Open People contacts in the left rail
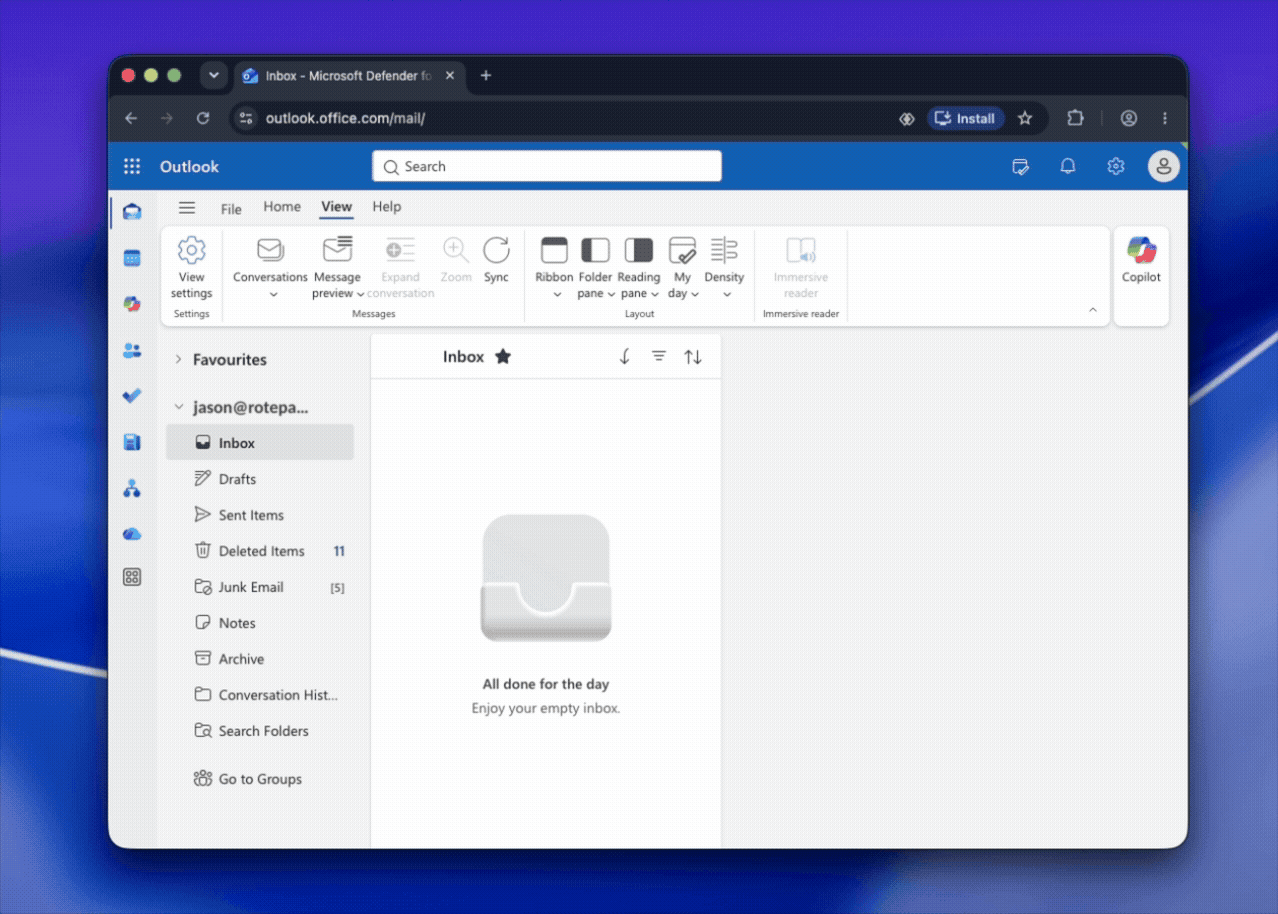 point(132,350)
